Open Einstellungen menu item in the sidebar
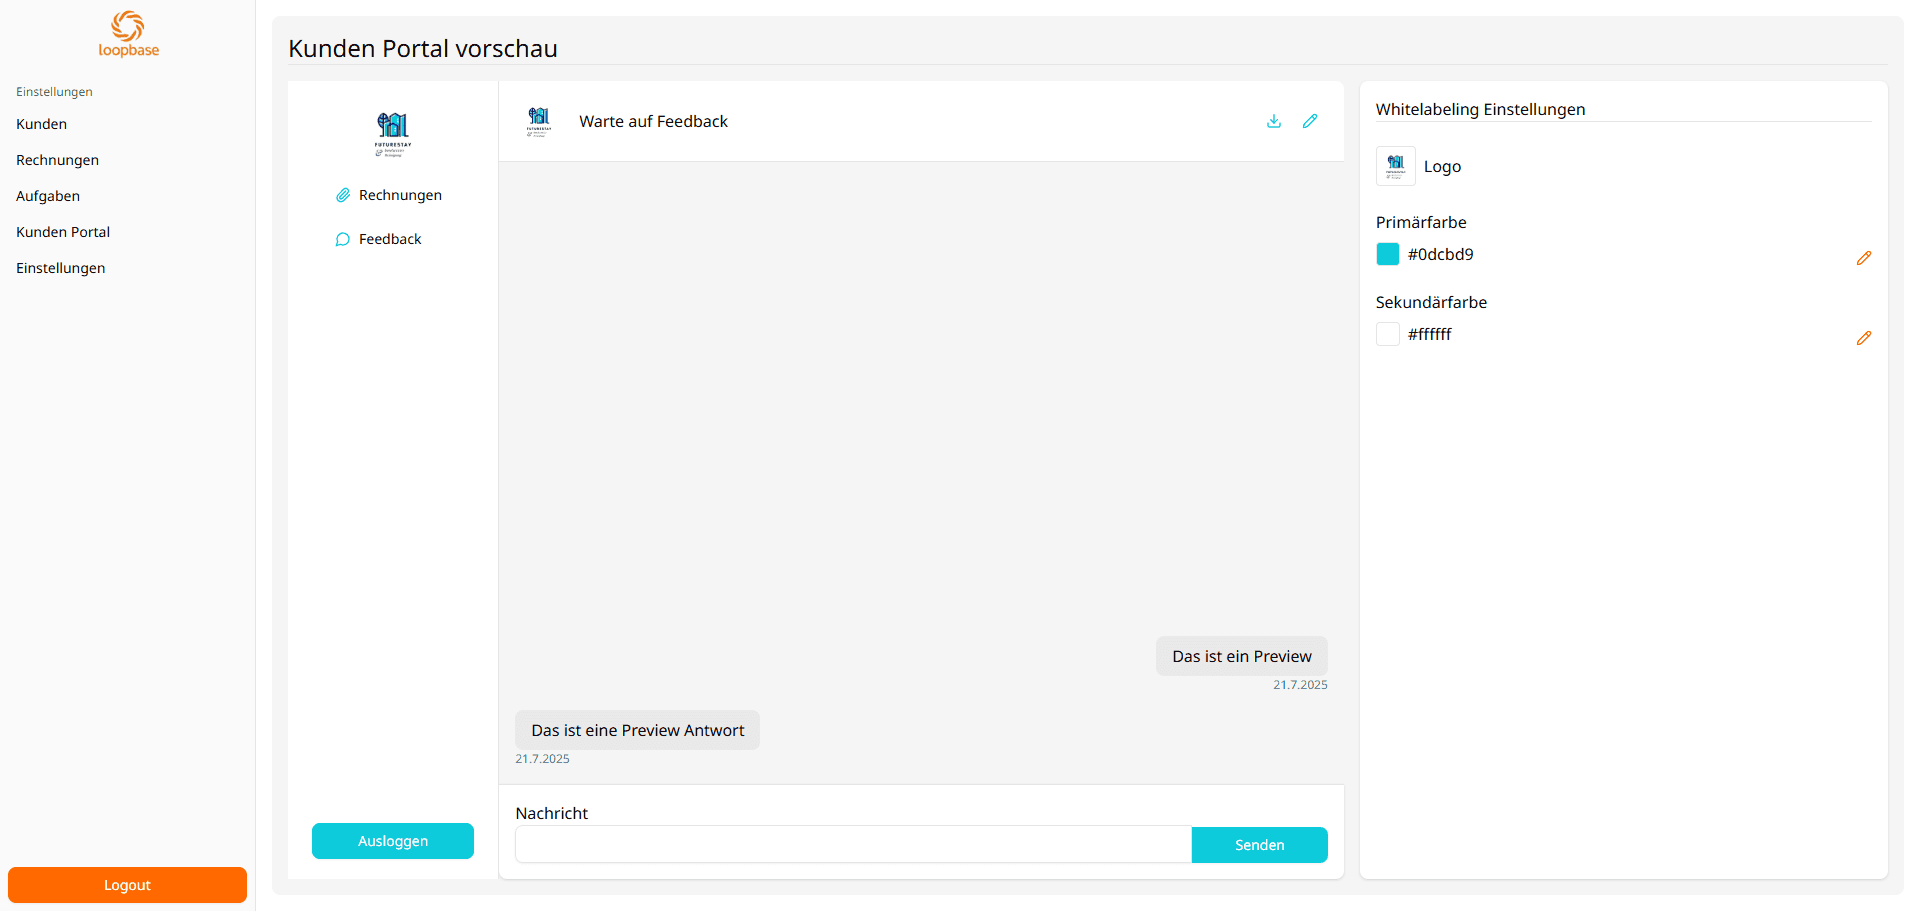Screen dimensions: 1920x911 [x=61, y=268]
